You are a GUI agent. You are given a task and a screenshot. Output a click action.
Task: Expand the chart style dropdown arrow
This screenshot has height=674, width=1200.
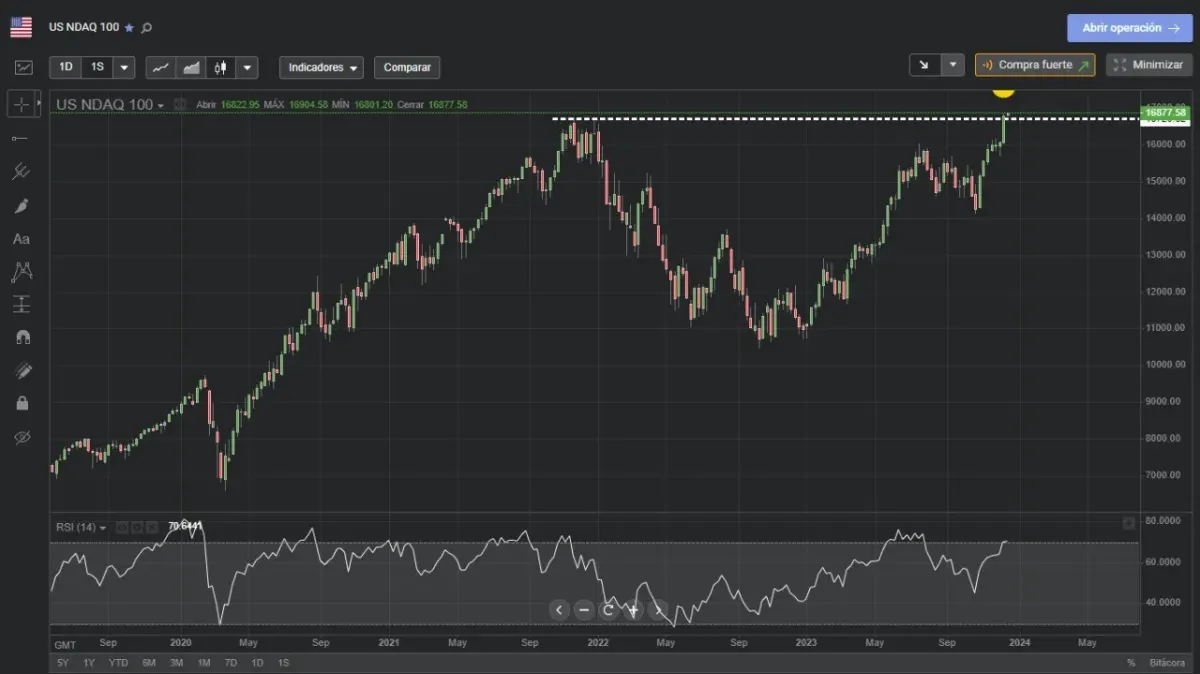click(x=247, y=67)
